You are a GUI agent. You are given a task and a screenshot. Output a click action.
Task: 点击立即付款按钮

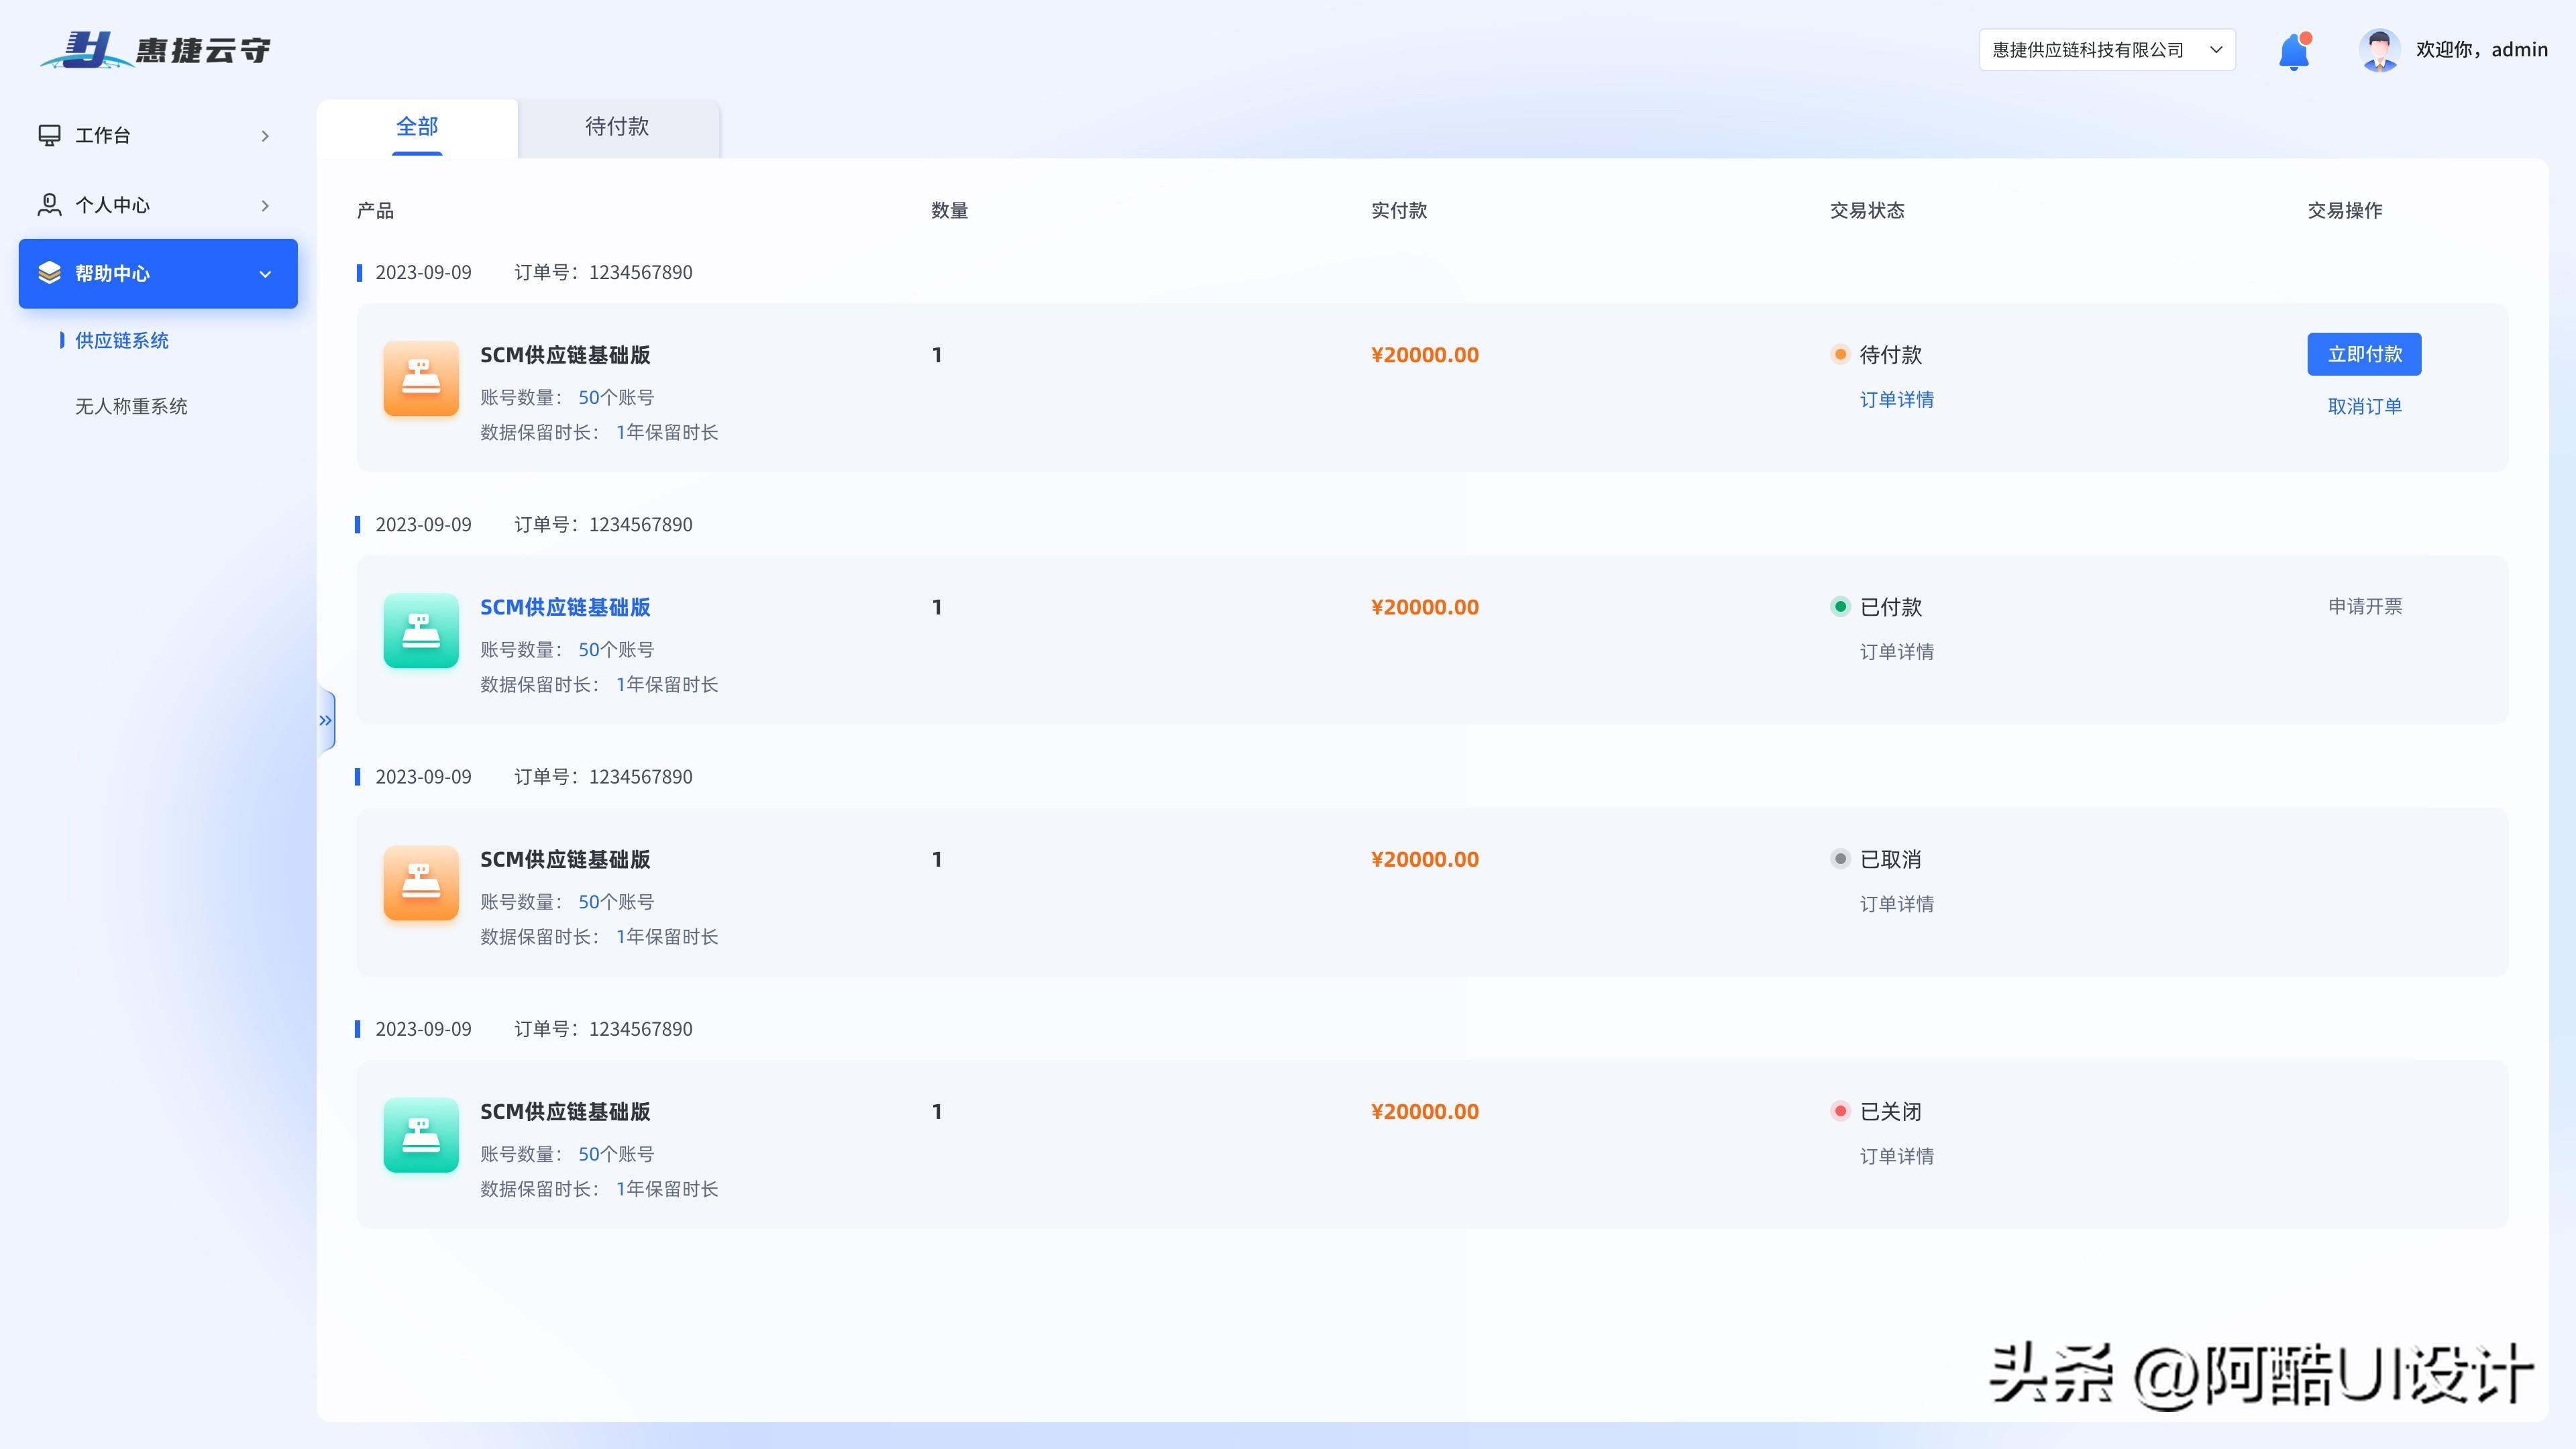(2364, 354)
